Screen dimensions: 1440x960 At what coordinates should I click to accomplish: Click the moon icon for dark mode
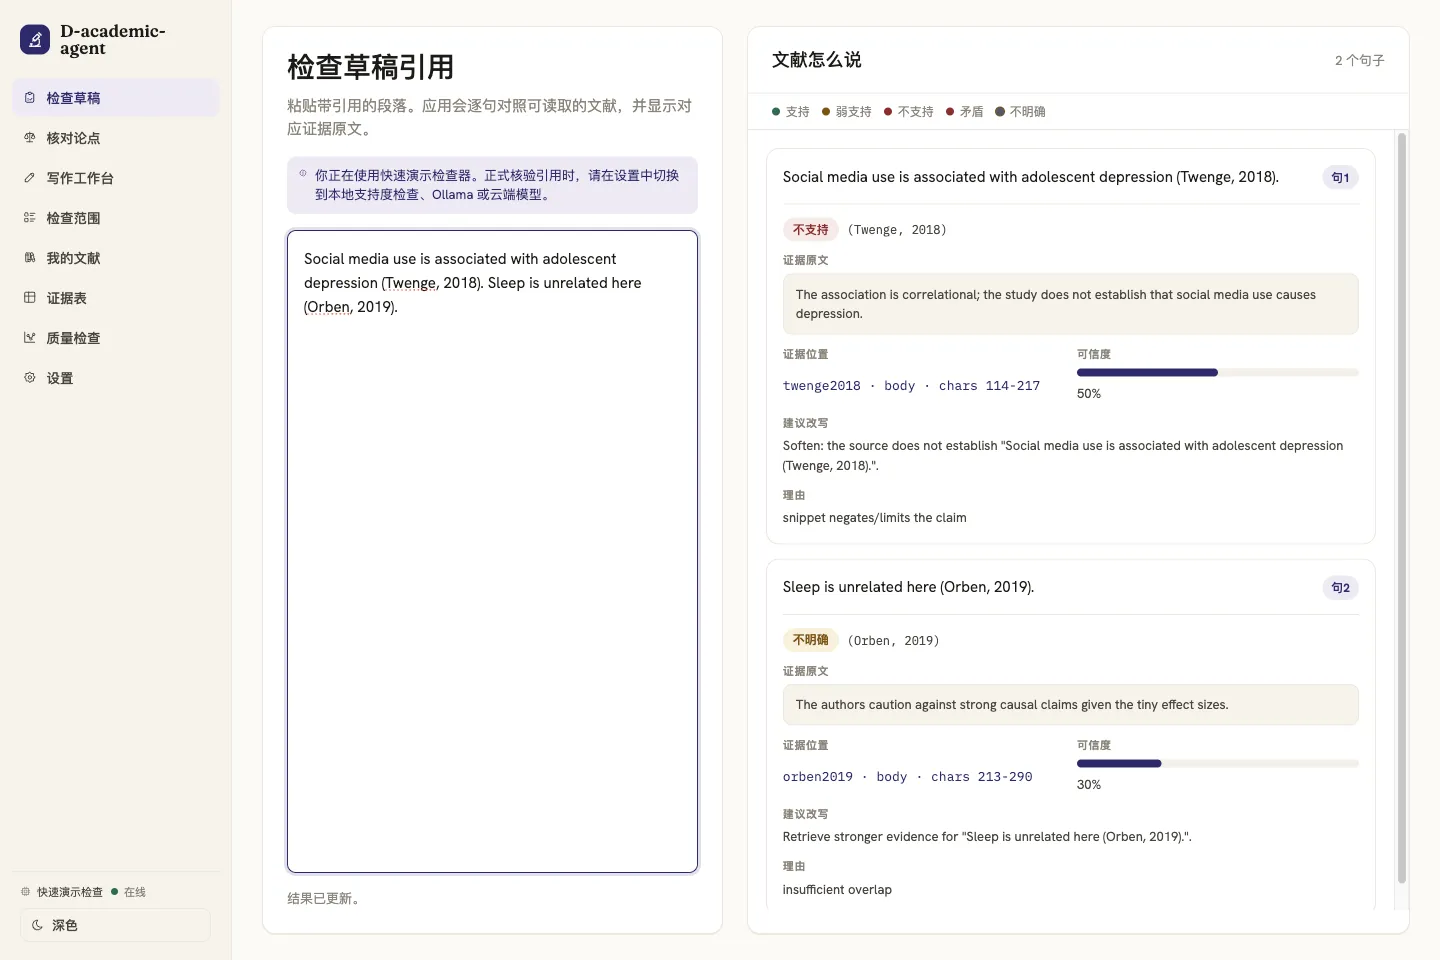coord(37,925)
